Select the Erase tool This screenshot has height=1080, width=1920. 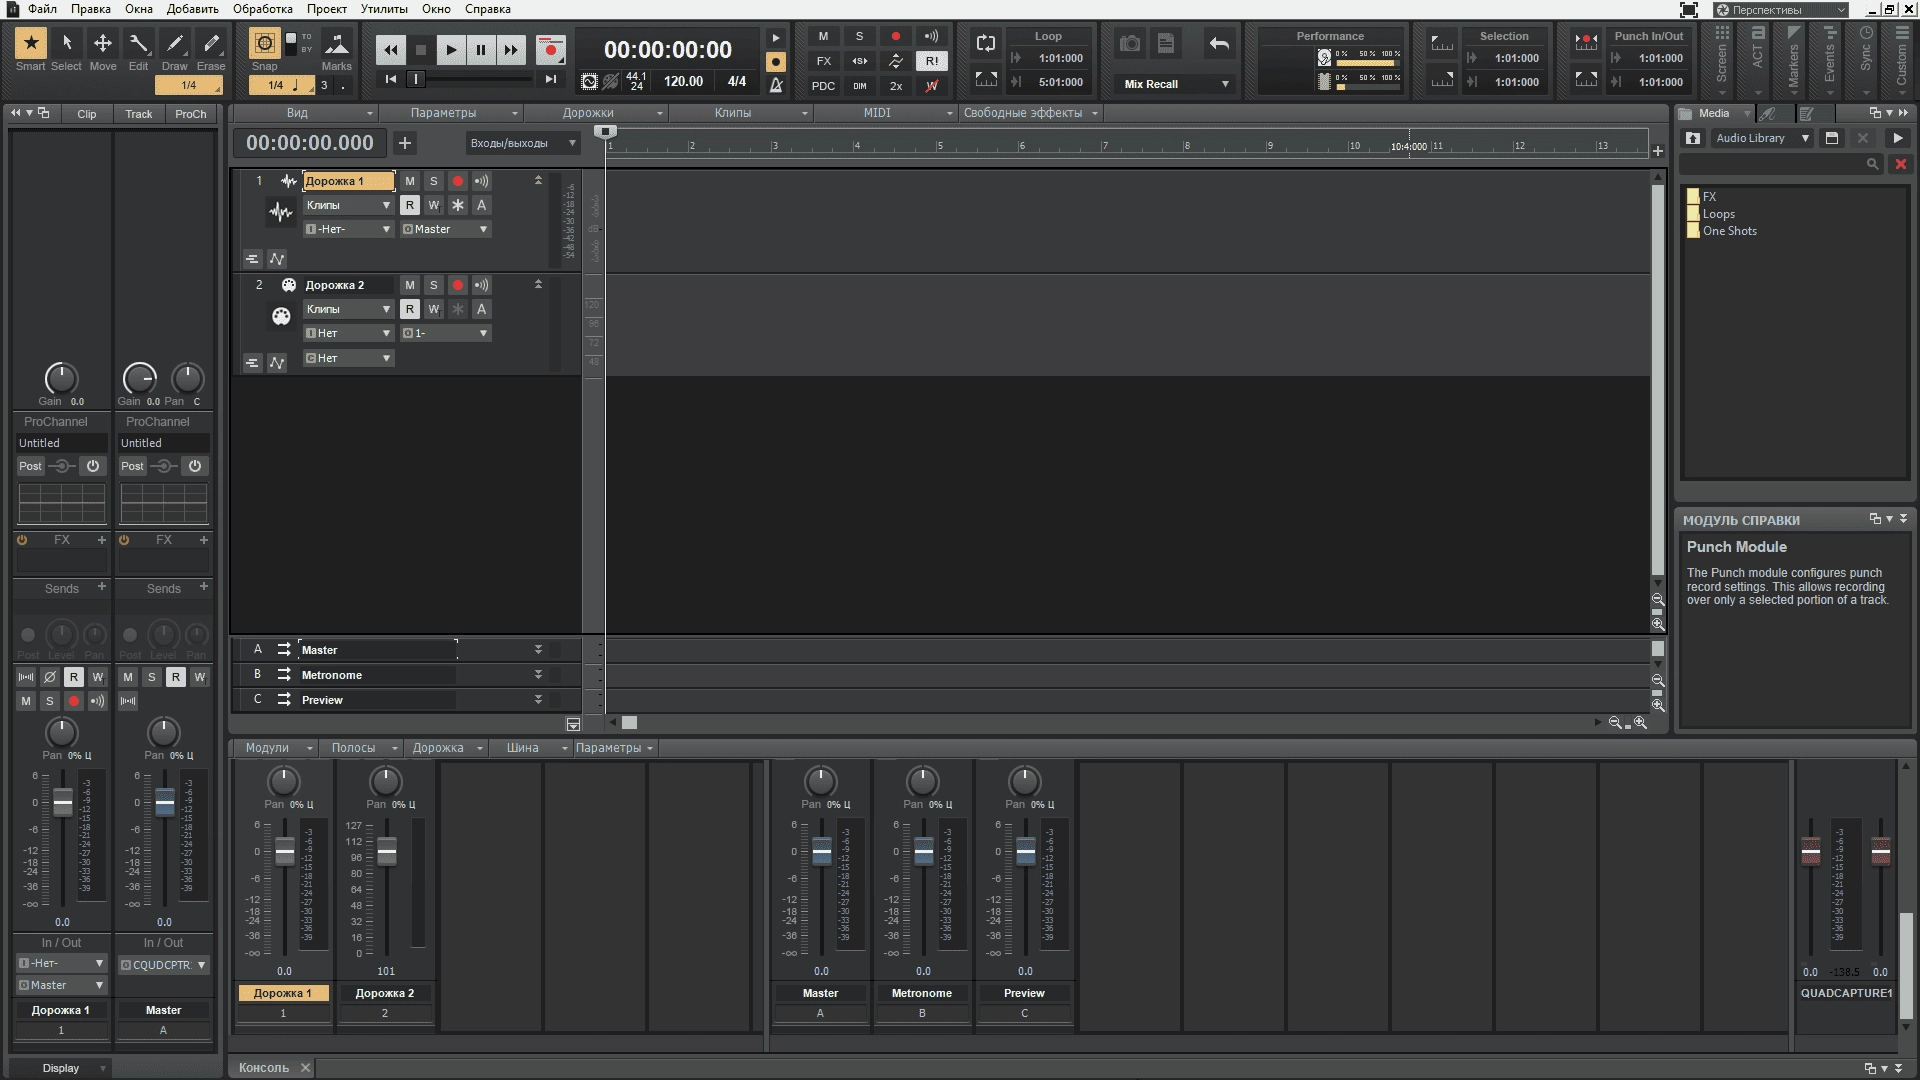[x=211, y=43]
